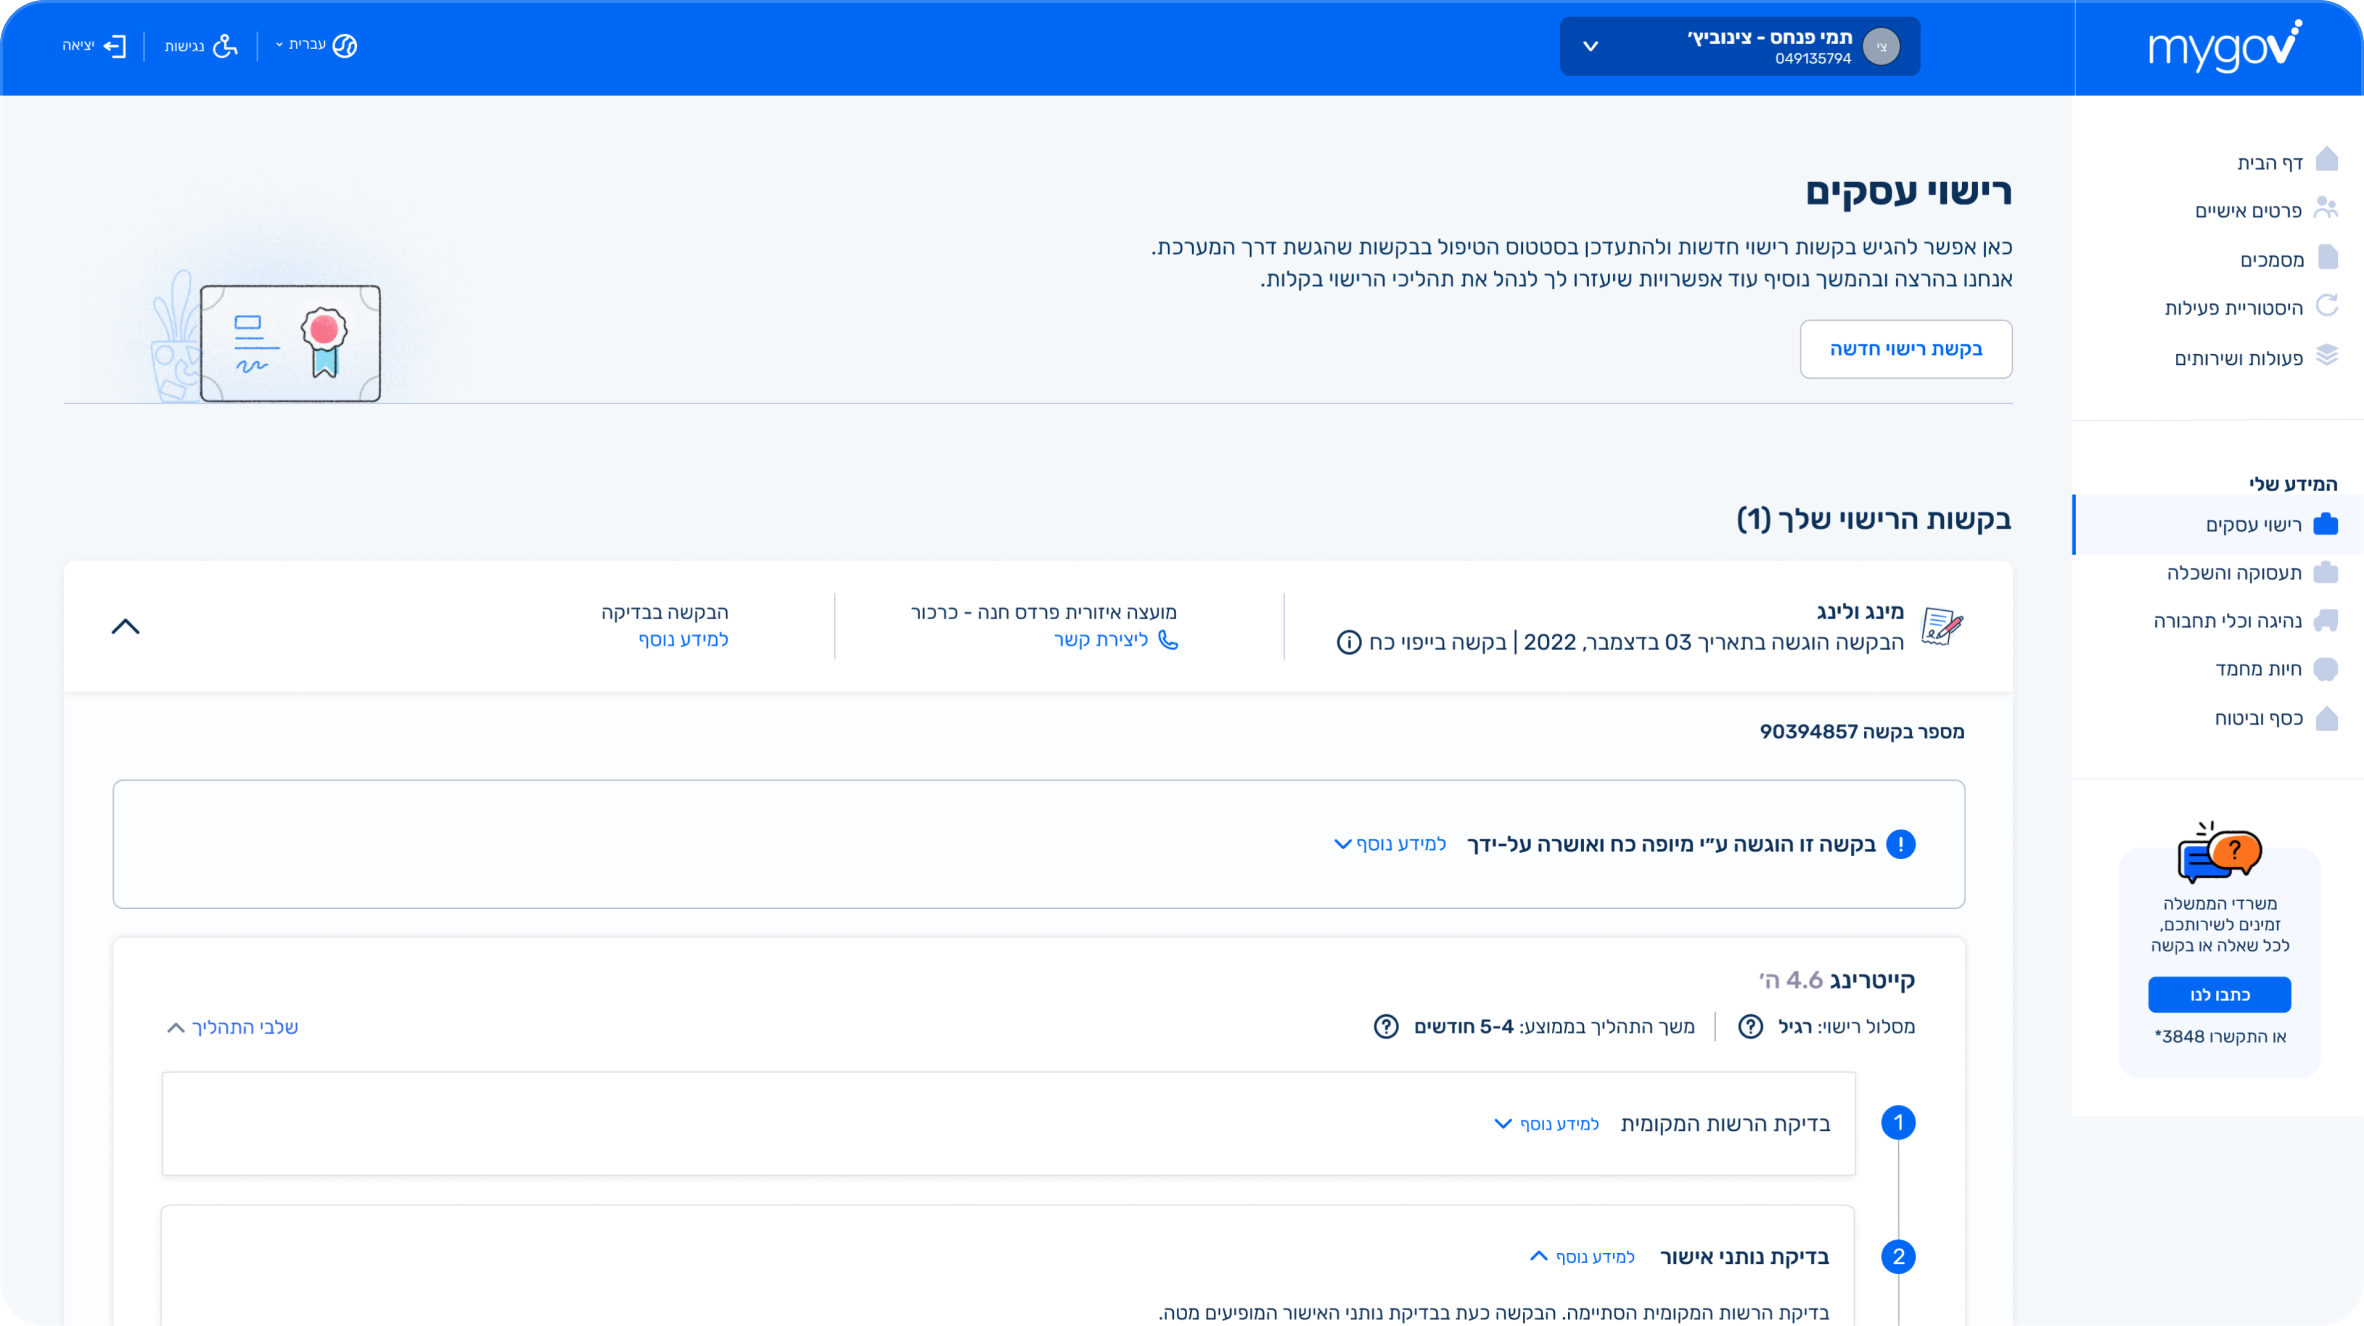Click the phone contact icon for the council

(x=1167, y=640)
